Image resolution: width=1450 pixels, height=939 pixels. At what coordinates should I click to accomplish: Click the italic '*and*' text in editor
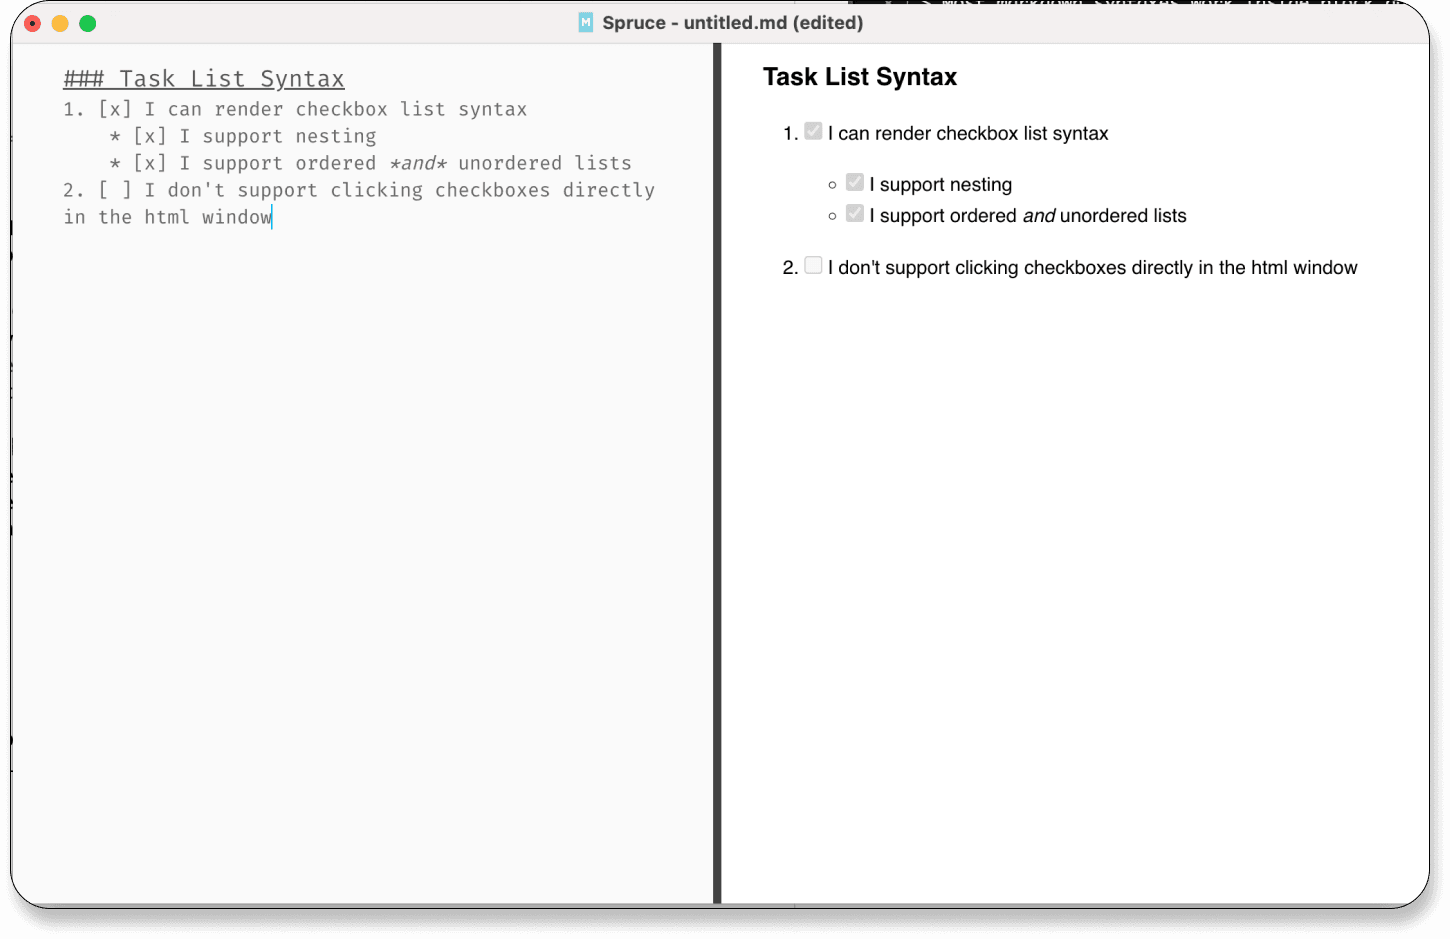pos(418,163)
